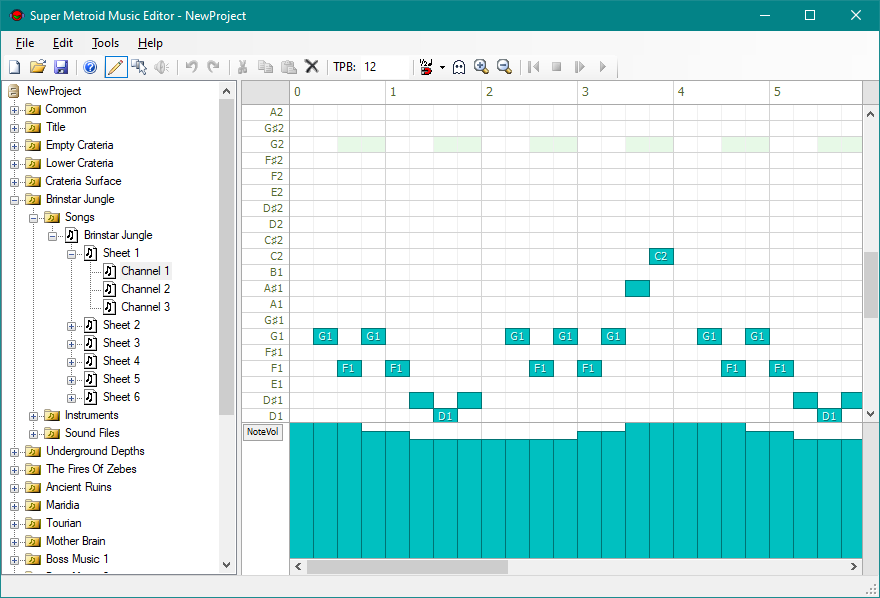Stop playback with the square stop button

pyautogui.click(x=557, y=67)
